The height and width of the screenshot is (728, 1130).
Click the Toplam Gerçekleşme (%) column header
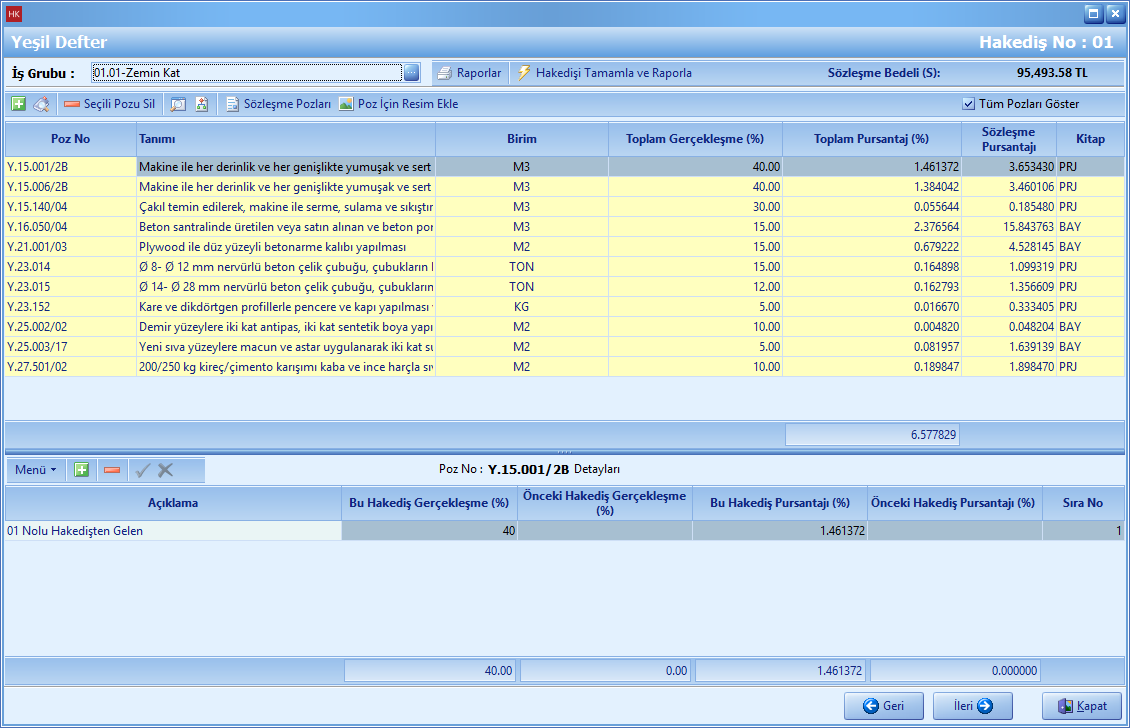(694, 139)
